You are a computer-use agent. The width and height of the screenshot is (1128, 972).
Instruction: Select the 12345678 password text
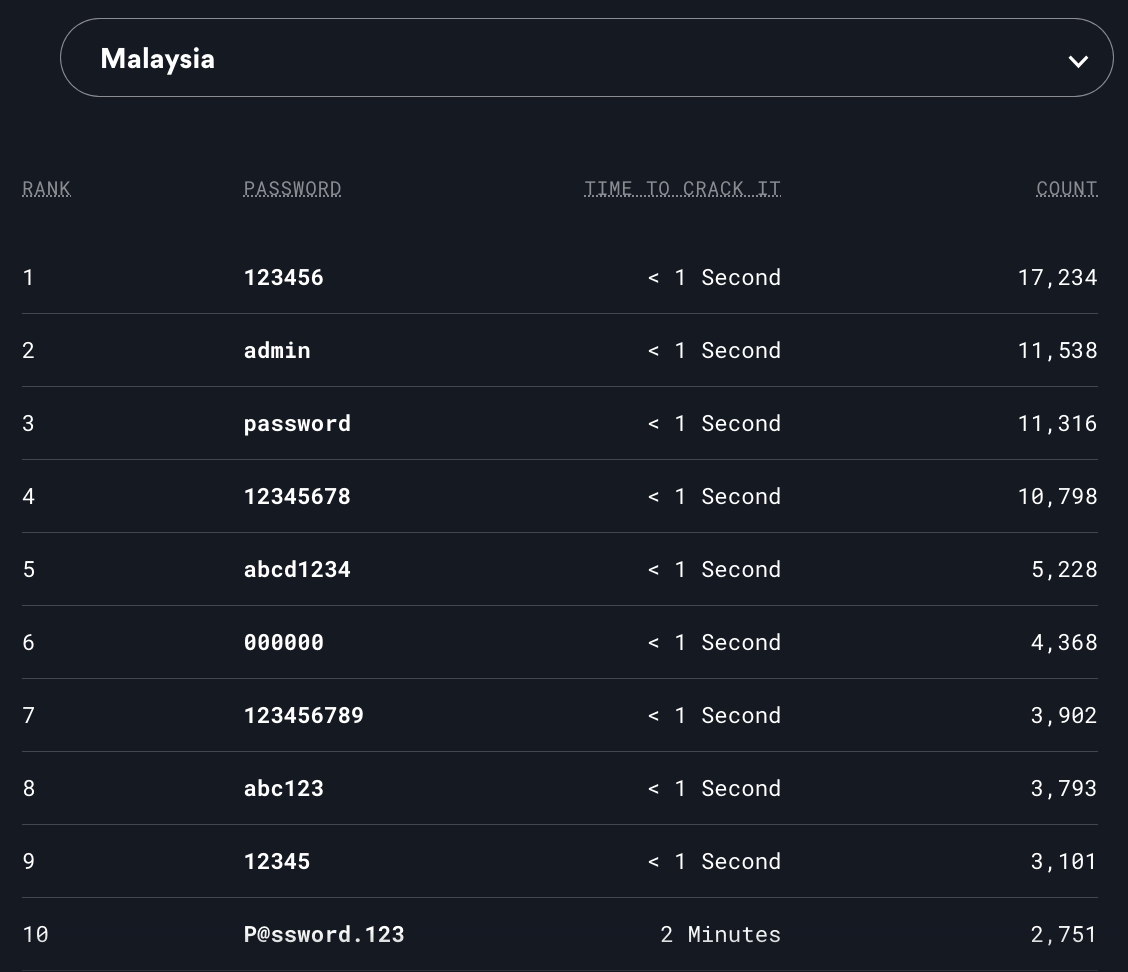tap(297, 496)
